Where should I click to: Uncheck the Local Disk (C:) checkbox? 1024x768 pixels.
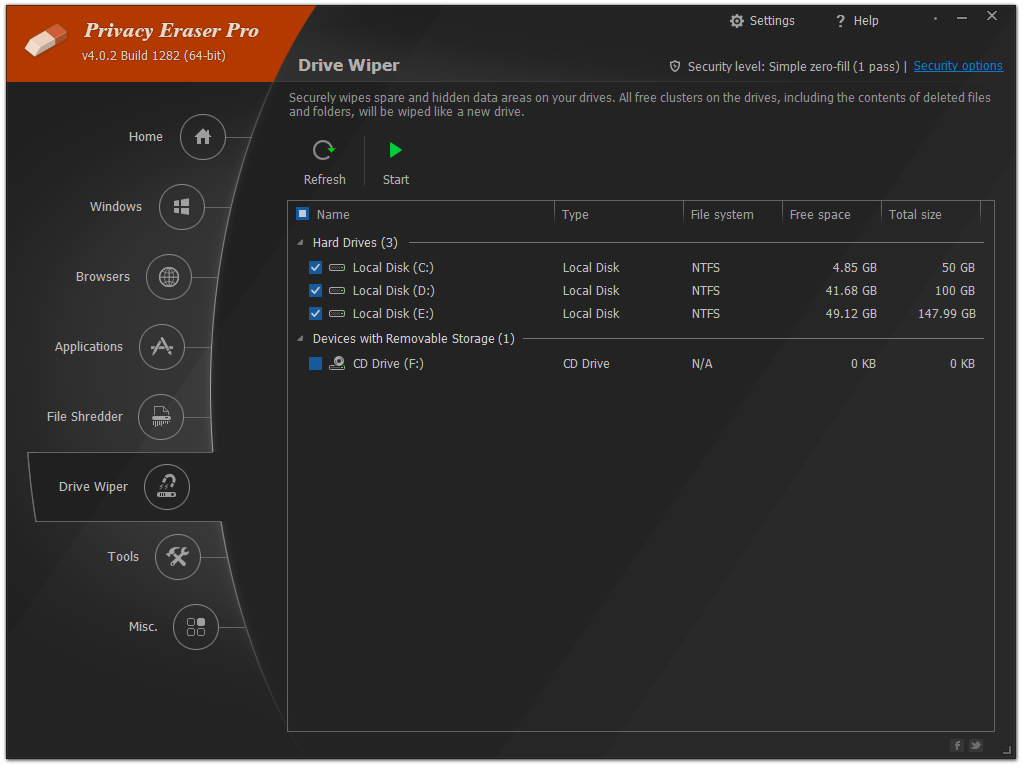pos(316,268)
